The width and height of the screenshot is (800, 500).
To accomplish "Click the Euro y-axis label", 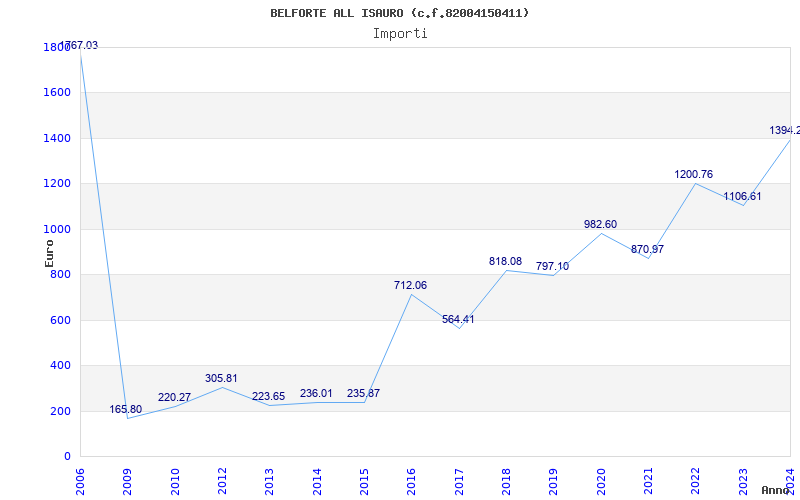I will (49, 253).
